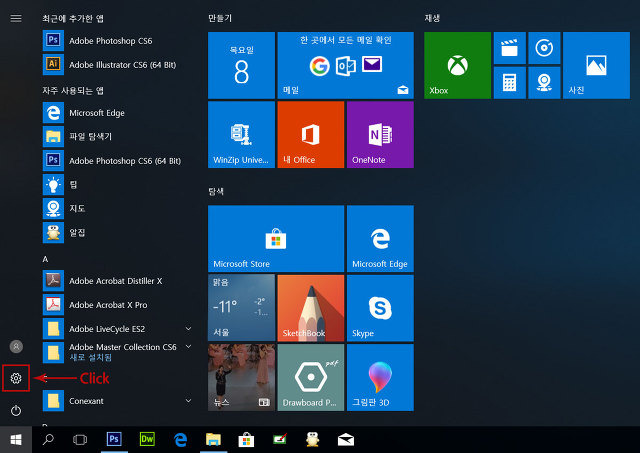Expand the Adobe Master Collection CS6 chevron
This screenshot has height=453, width=640.
point(188,346)
